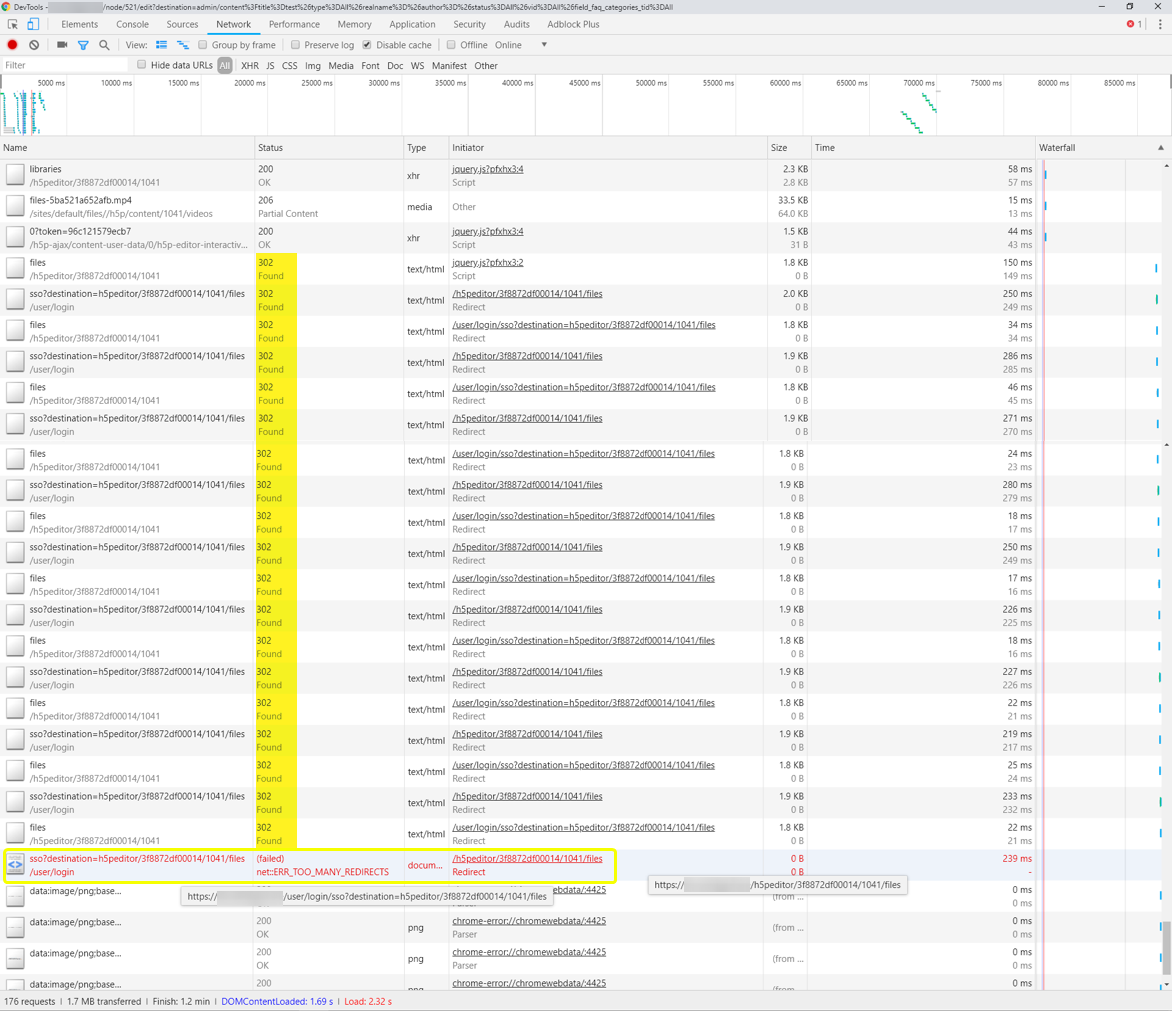Show only Media requests

tap(341, 66)
